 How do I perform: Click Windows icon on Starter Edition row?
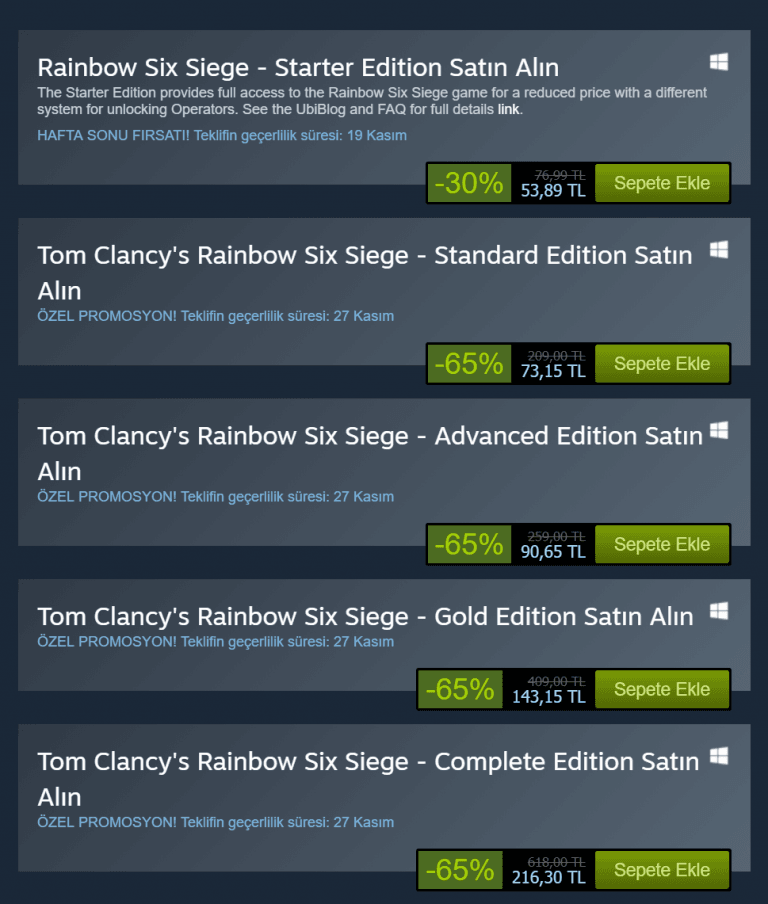[x=719, y=62]
